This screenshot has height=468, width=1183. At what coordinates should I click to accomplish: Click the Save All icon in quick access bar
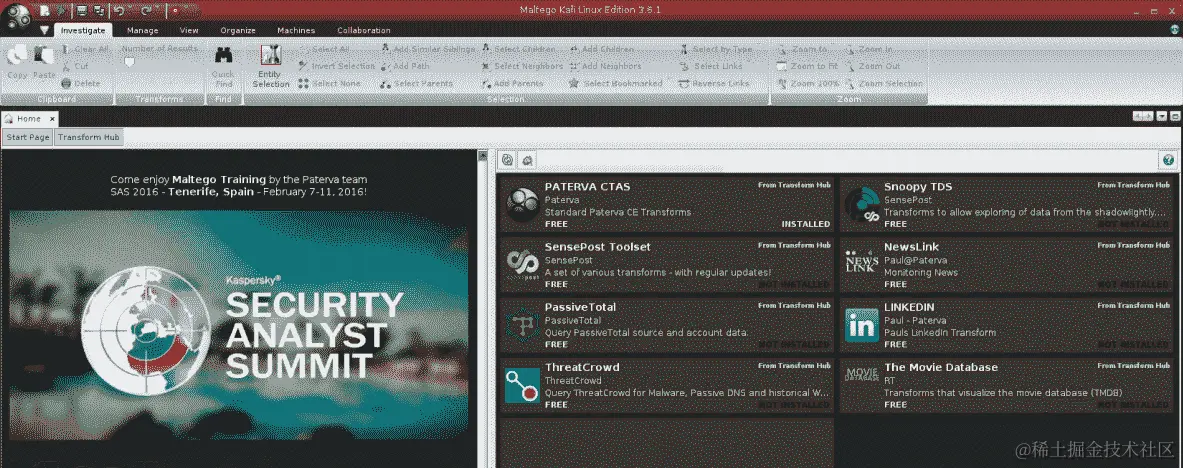[x=98, y=11]
